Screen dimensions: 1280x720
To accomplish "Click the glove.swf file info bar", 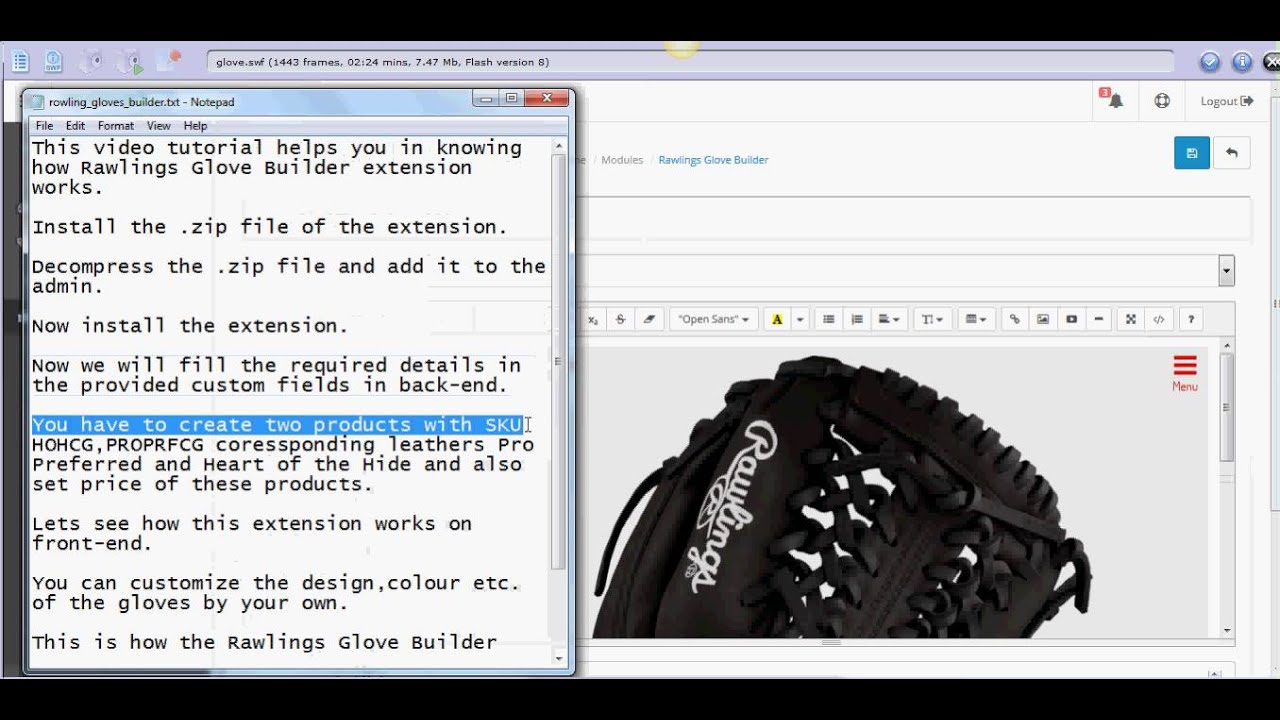I will (x=690, y=62).
